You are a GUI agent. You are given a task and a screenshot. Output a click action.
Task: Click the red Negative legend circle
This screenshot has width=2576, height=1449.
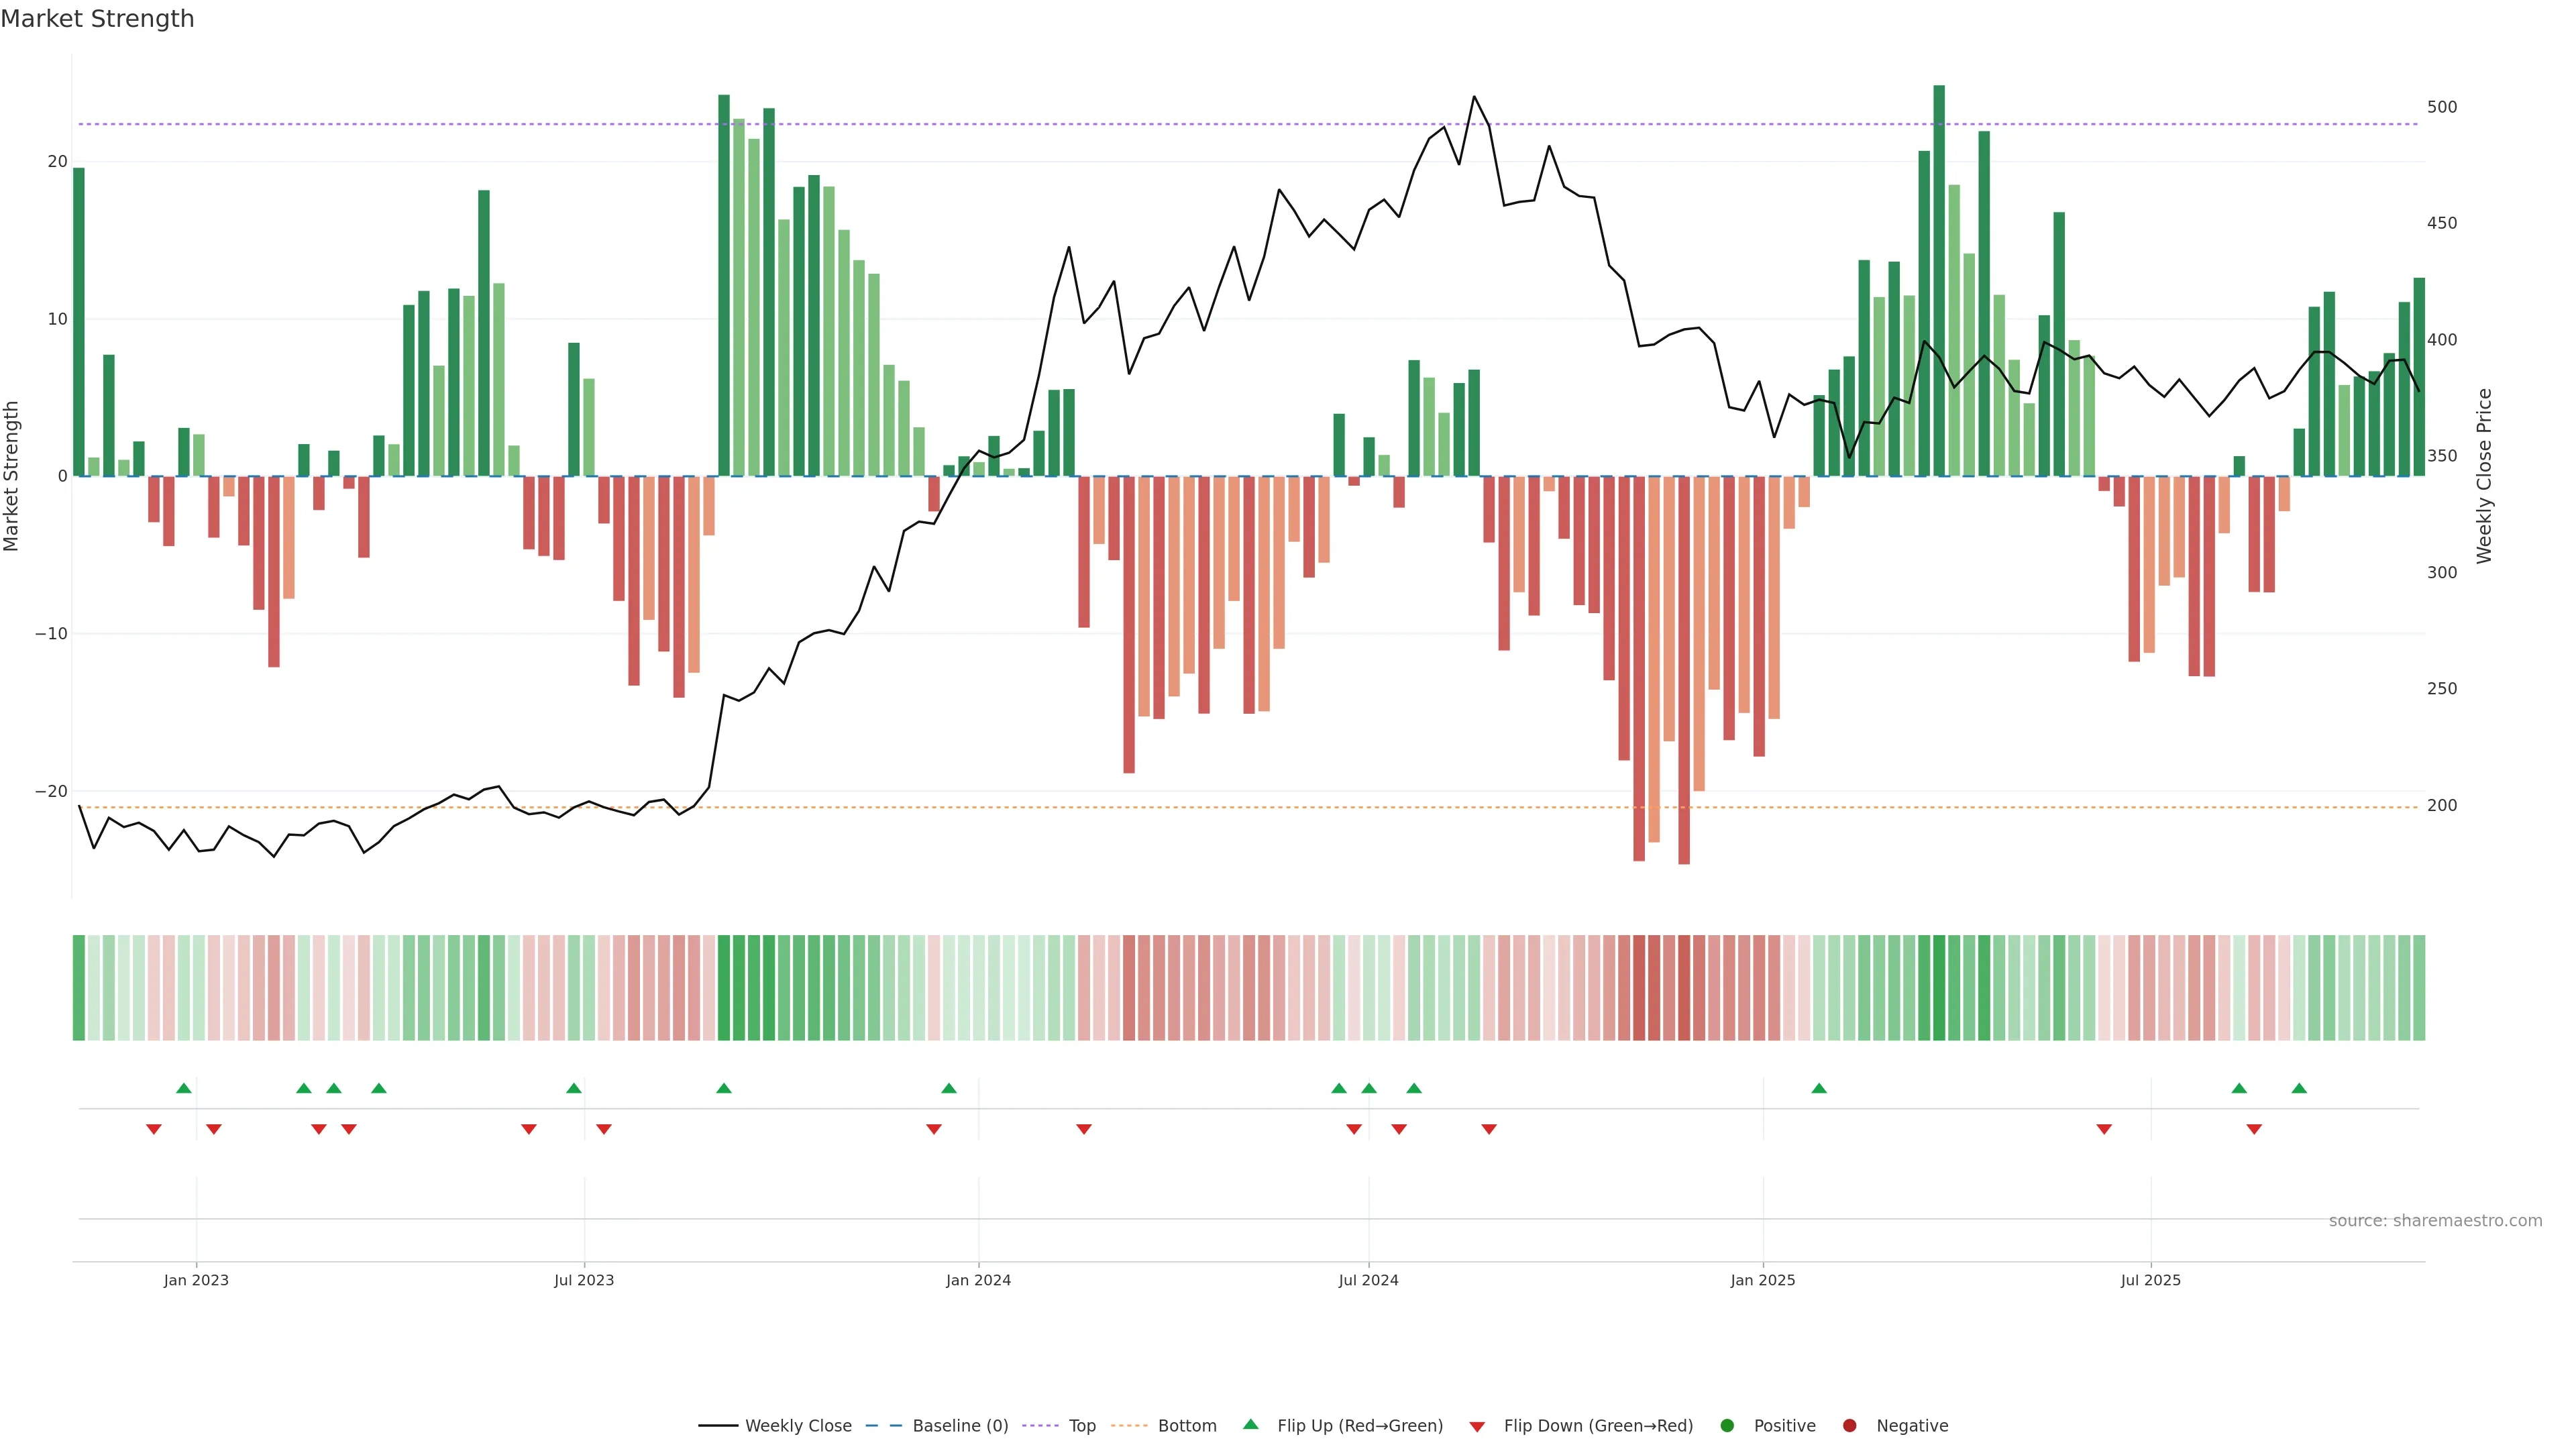tap(1849, 1426)
